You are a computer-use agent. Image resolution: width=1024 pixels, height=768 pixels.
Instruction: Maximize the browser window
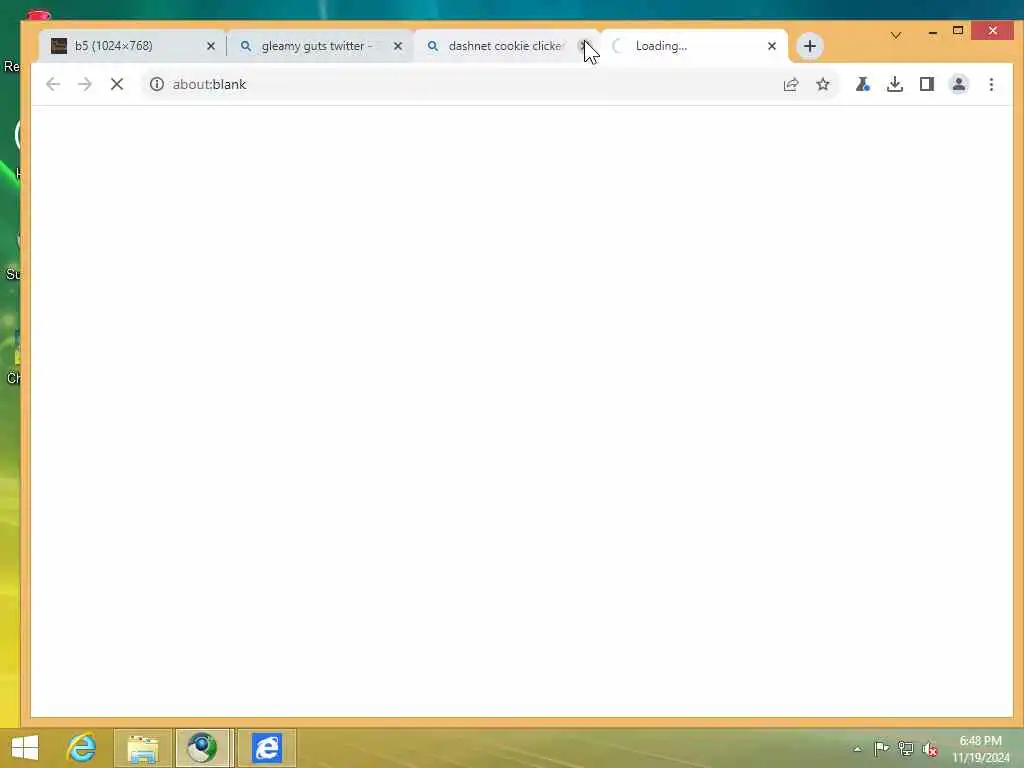[958, 31]
